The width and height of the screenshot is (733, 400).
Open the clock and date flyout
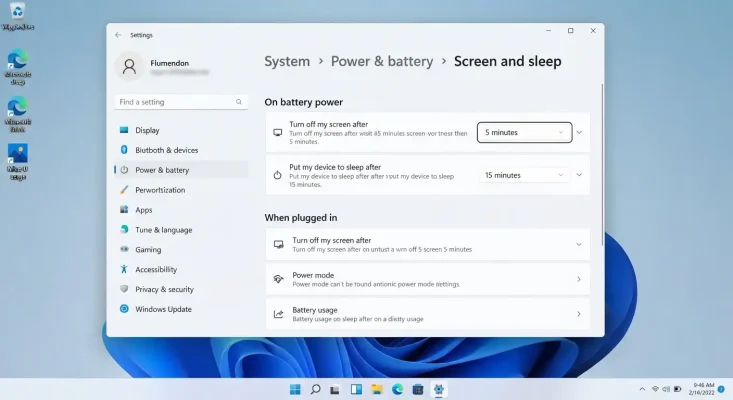(702, 389)
